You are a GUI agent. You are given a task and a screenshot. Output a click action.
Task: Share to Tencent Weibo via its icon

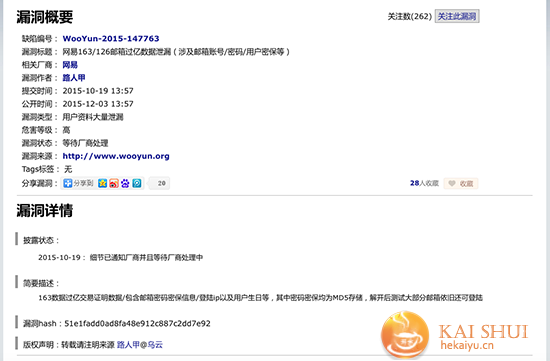click(137, 183)
